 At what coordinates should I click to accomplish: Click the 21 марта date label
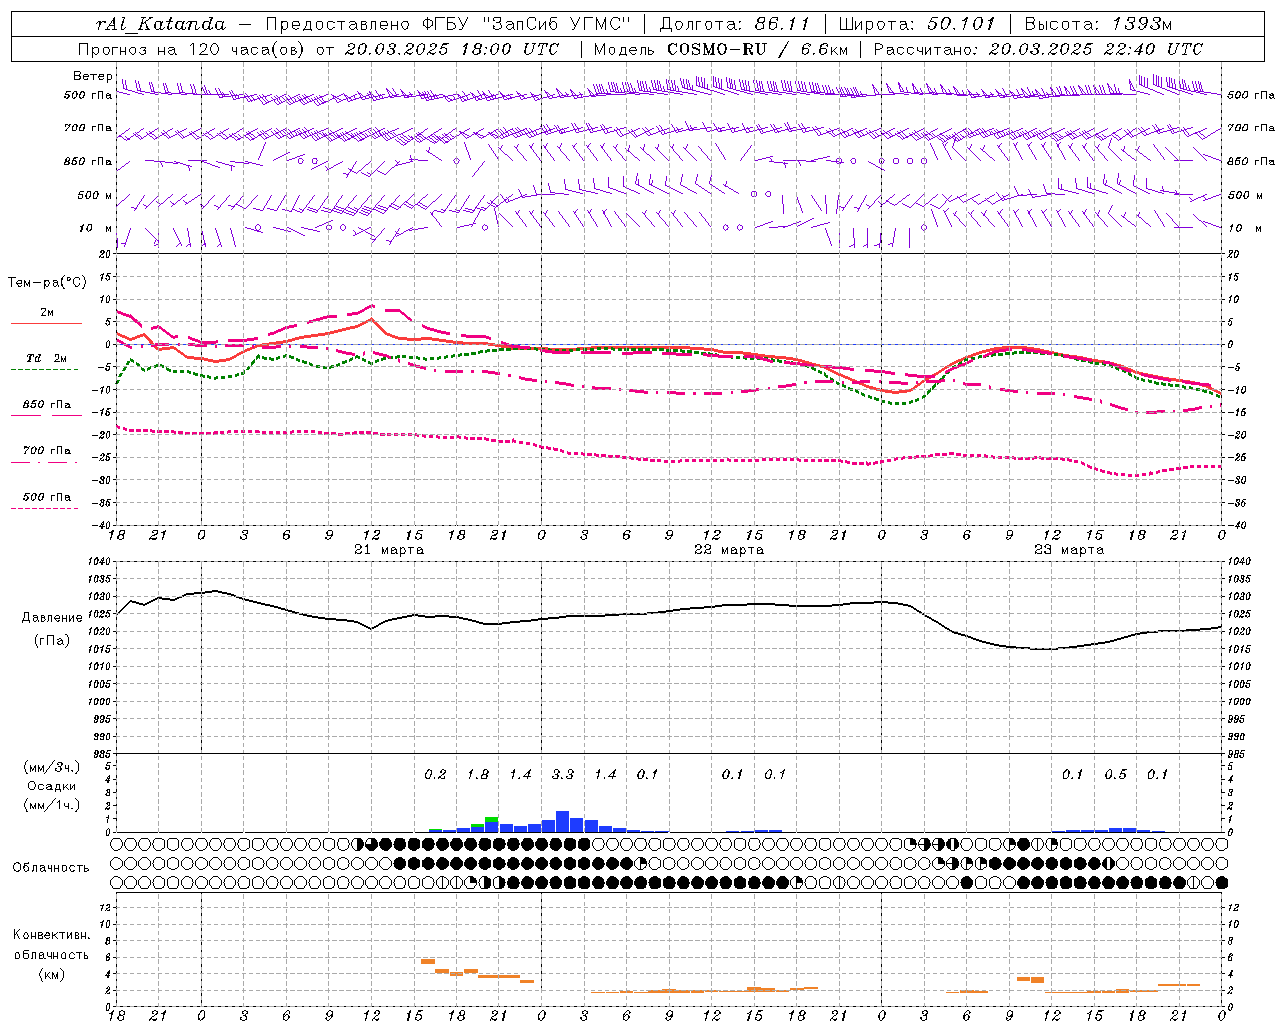pyautogui.click(x=389, y=550)
